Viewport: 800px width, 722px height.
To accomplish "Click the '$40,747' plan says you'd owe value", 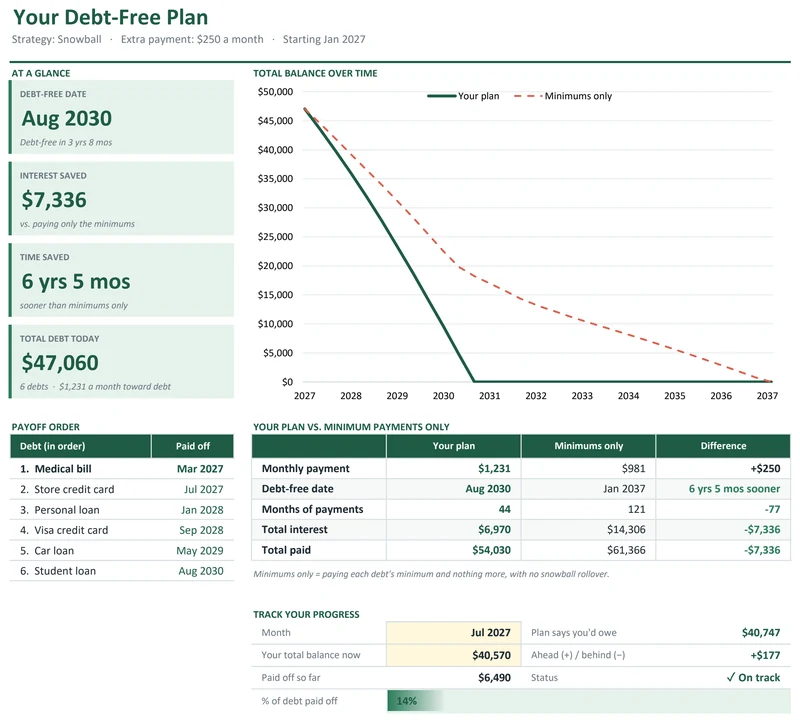I will tap(761, 633).
